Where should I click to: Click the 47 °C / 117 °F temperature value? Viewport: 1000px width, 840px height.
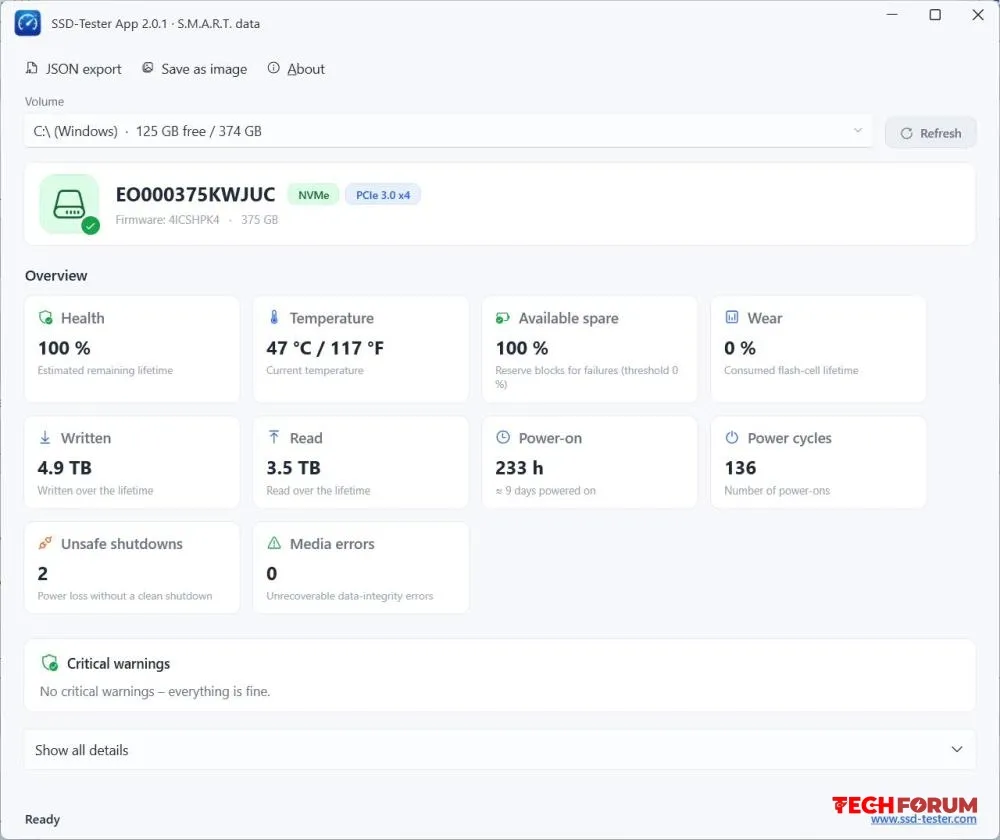pos(325,348)
